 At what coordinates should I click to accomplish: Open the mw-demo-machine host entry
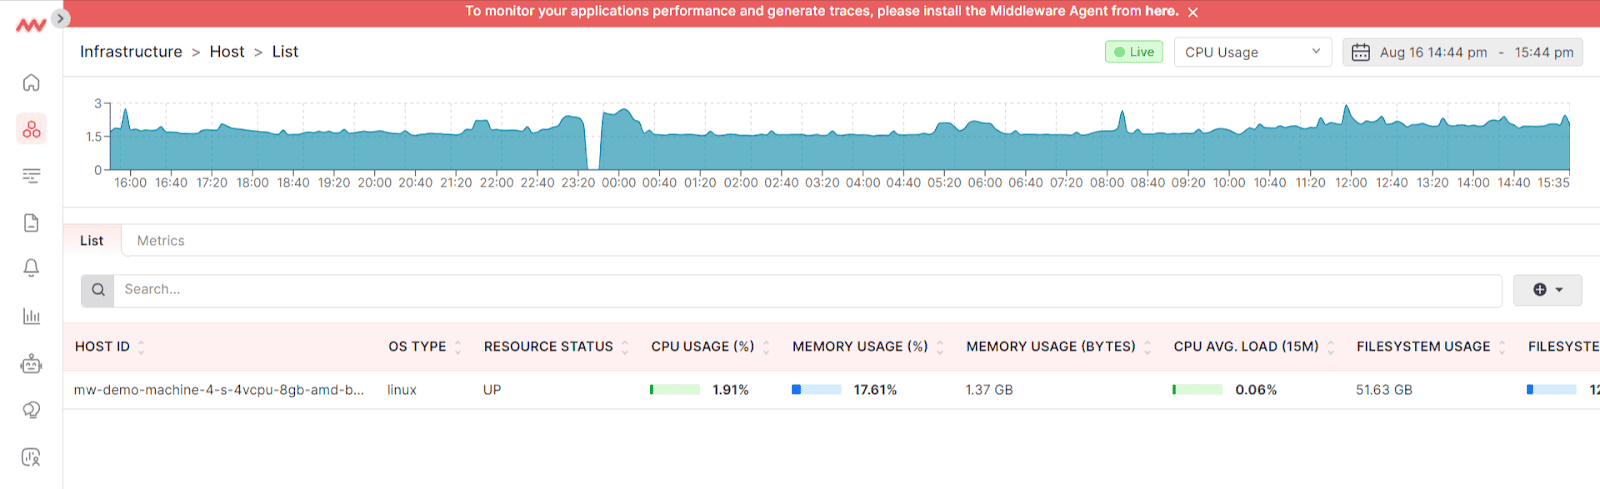218,390
